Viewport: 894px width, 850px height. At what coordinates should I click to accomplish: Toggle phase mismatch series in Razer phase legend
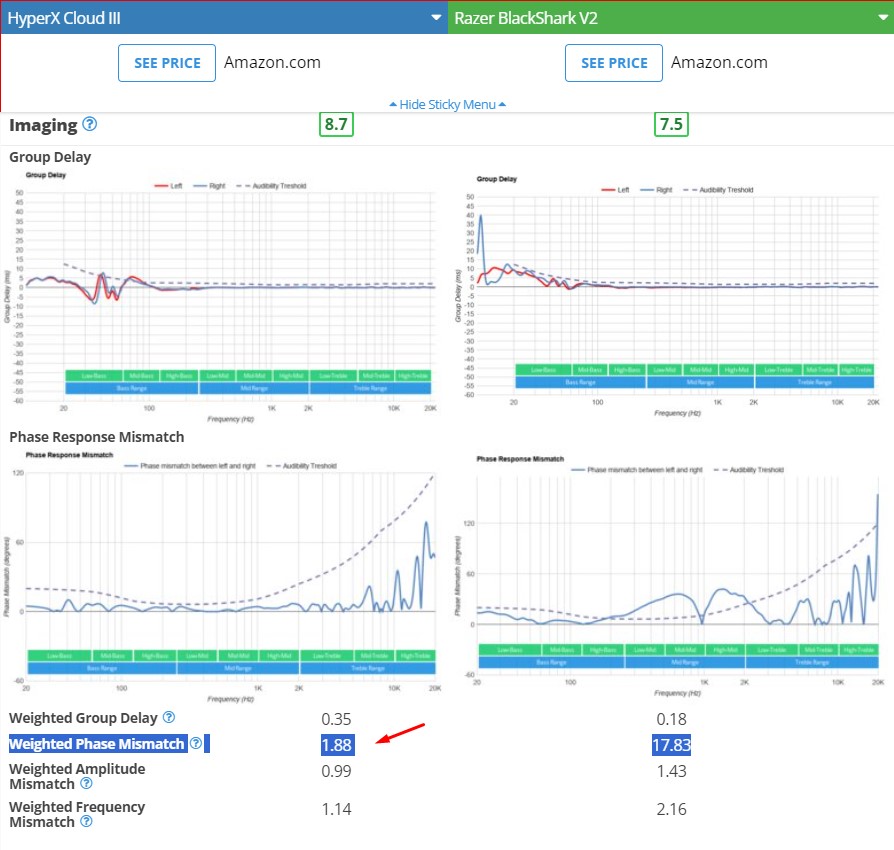click(637, 470)
